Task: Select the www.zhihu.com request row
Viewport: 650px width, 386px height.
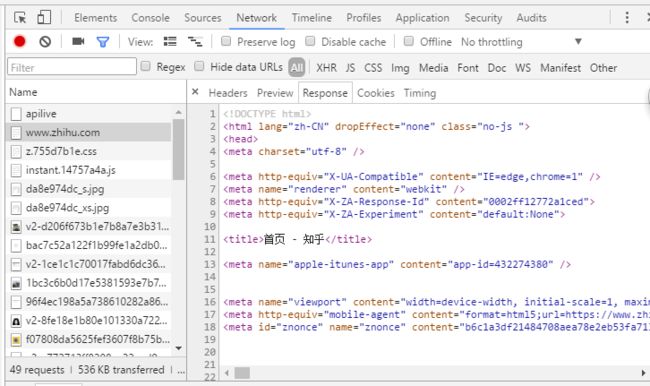Action: [89, 133]
